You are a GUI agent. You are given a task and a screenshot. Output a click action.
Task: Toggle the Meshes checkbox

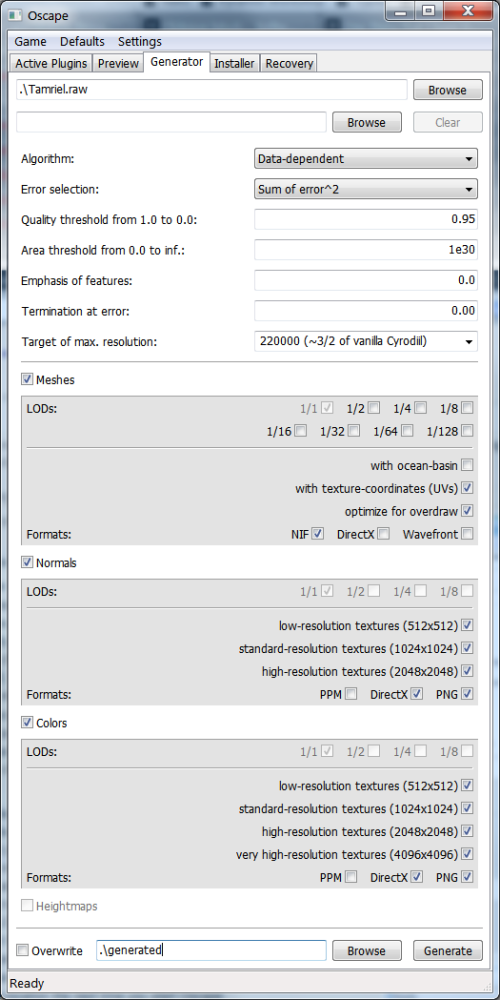click(x=27, y=379)
